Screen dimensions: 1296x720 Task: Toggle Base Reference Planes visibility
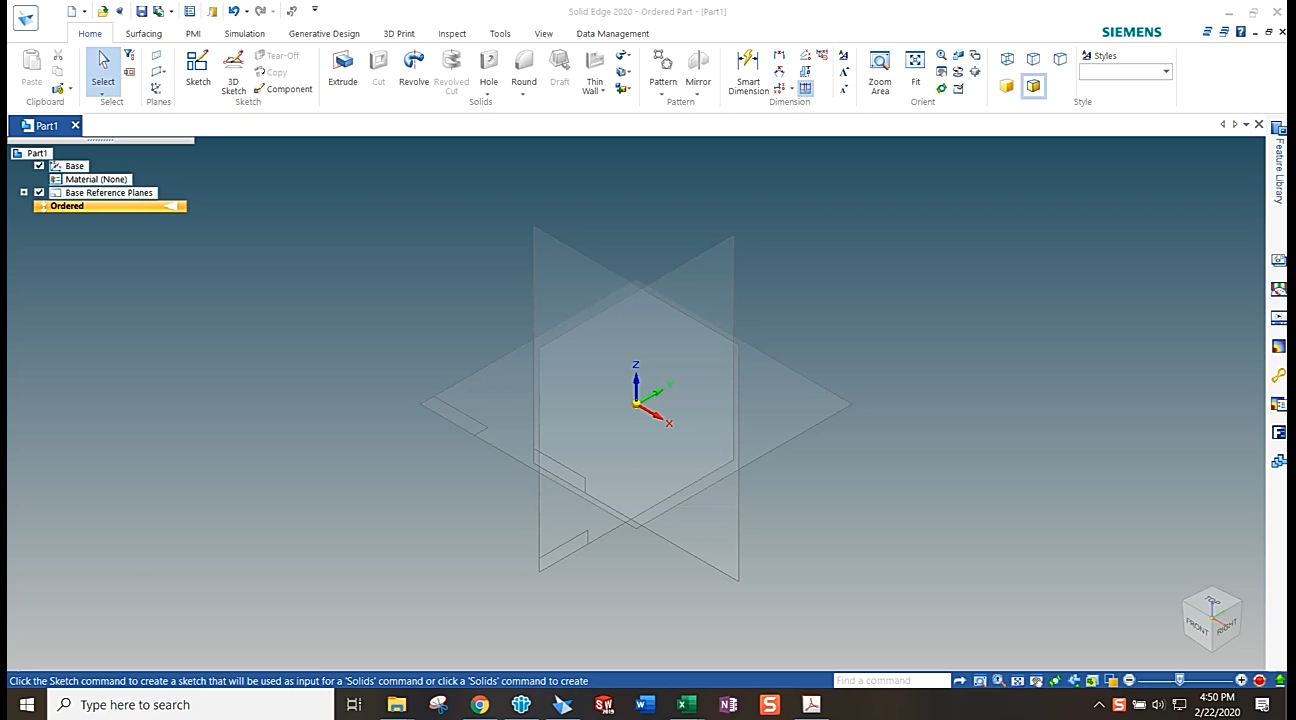pyautogui.click(x=39, y=192)
